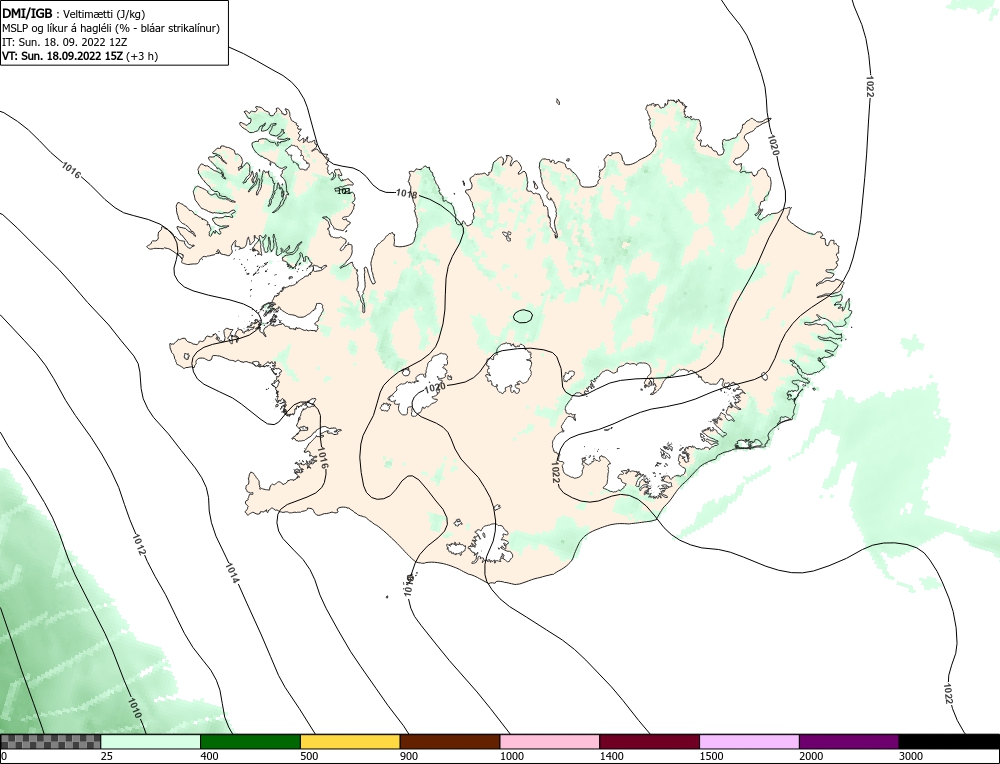This screenshot has width=1000, height=764.
Task: Click the 'VT: Sun. 18.09.2022 15Z' line
Action: pos(63,56)
